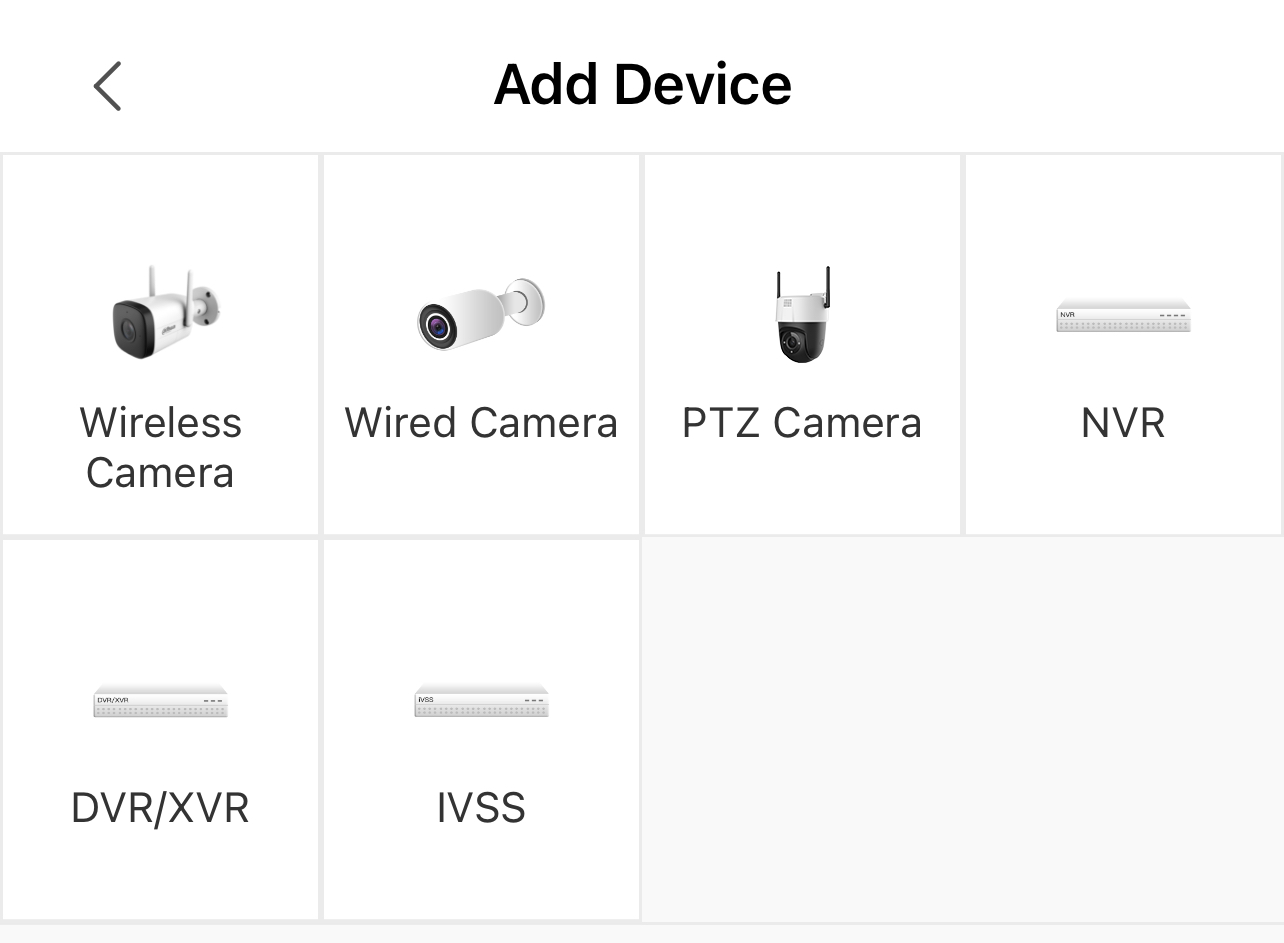
Task: Choose the Wired Camera device image
Action: coord(481,314)
